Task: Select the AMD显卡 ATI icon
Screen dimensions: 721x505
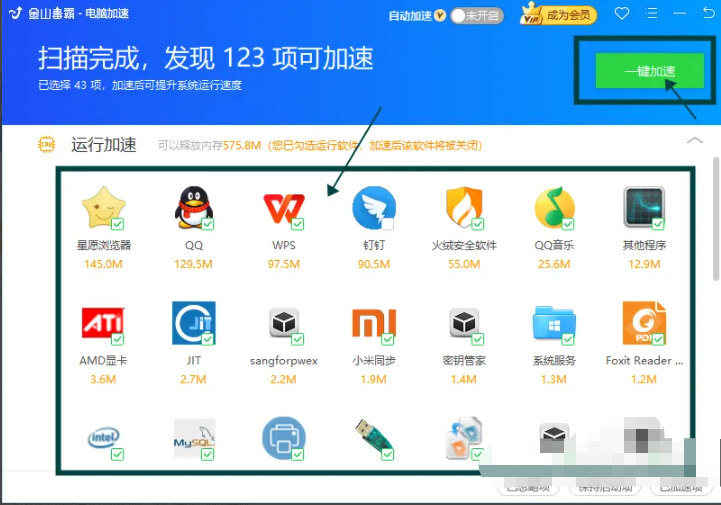Action: click(103, 323)
